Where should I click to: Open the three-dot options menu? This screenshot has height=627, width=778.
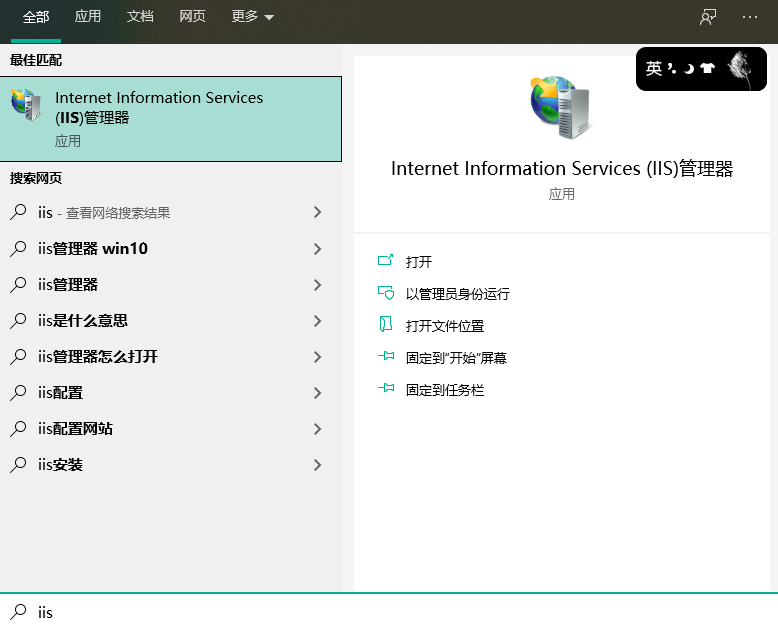(750, 17)
